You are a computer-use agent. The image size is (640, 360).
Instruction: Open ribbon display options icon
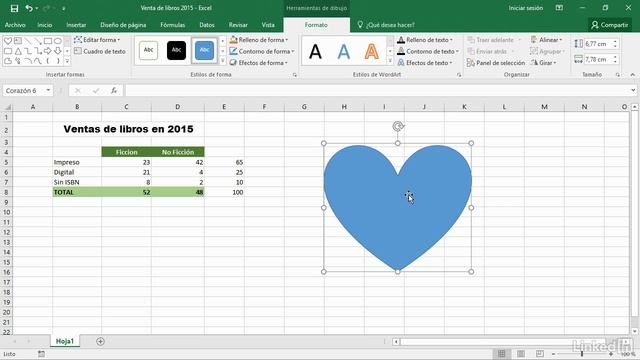(x=559, y=8)
